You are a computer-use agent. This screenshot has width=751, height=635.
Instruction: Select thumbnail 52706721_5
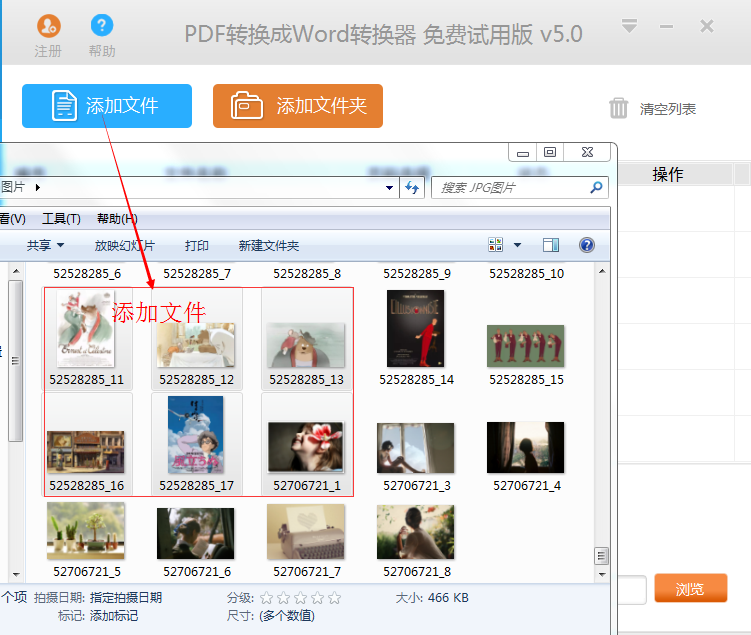click(x=86, y=531)
